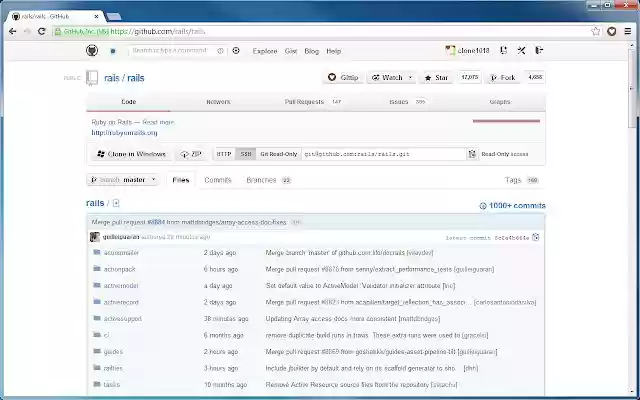The image size is (640, 400).
Task: Click Help in the top navigation
Action: 333,51
